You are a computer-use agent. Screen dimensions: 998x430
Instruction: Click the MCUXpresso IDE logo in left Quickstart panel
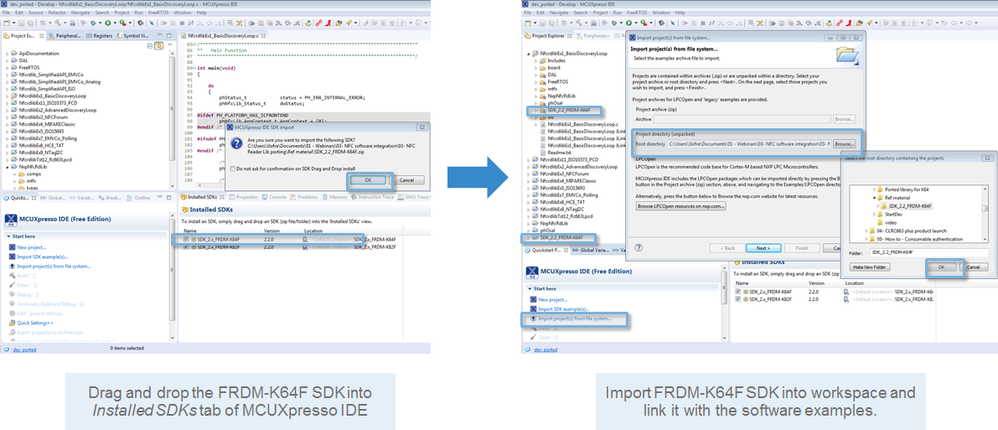11,220
